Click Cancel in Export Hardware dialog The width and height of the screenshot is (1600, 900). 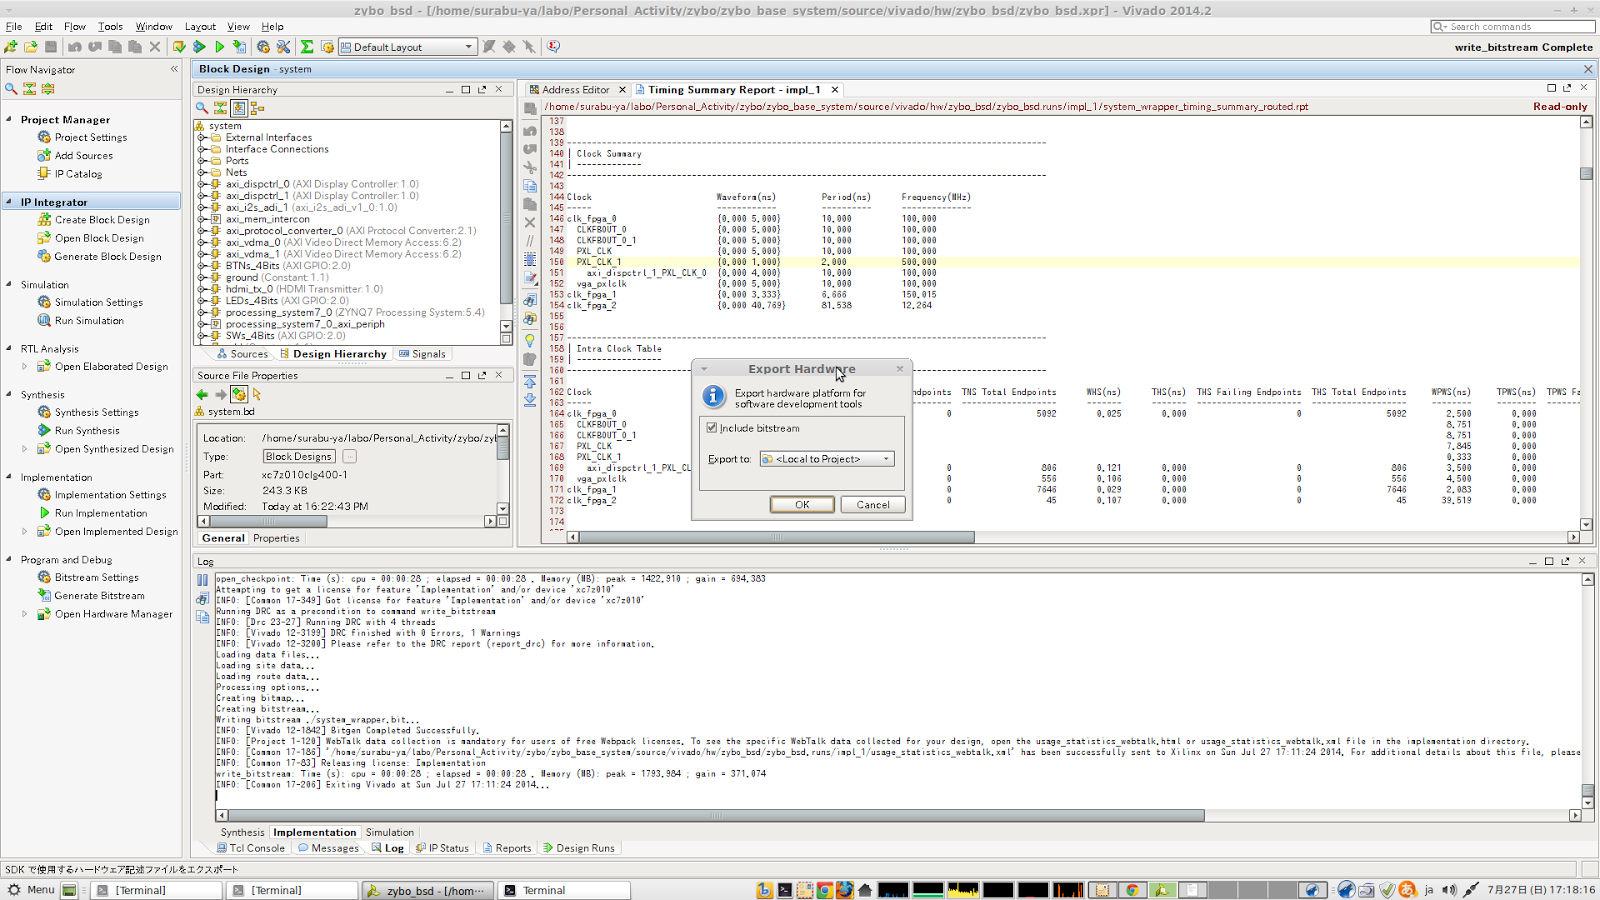pyautogui.click(x=873, y=505)
